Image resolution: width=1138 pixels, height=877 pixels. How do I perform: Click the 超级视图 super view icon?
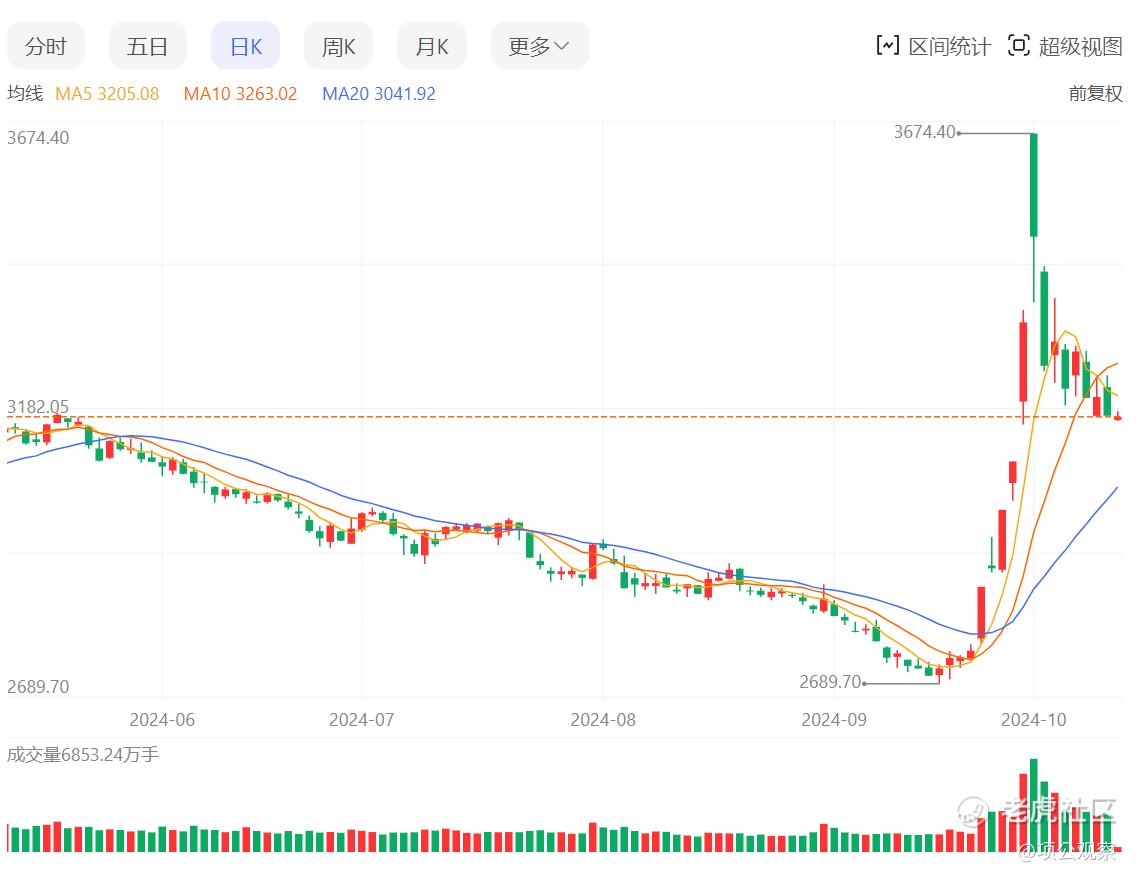click(1018, 46)
